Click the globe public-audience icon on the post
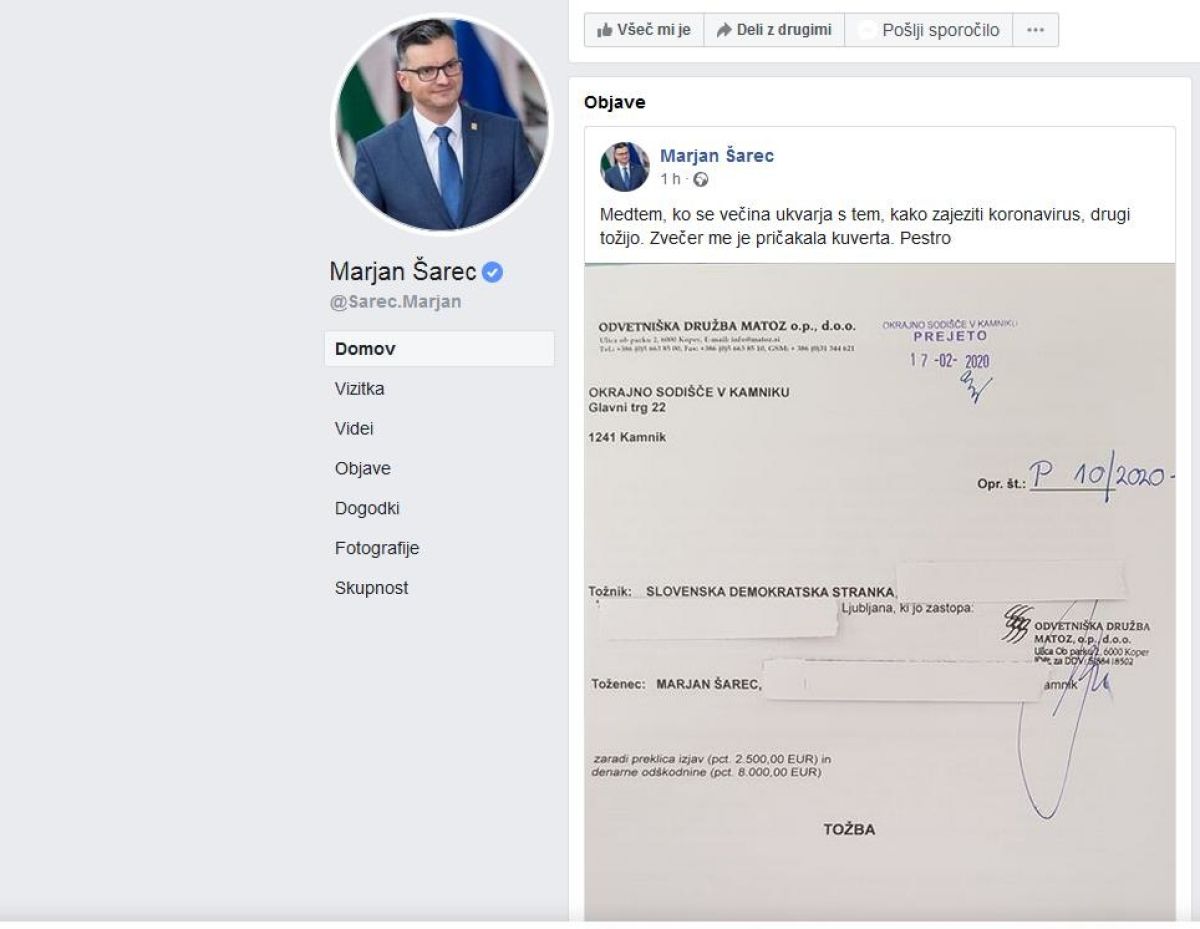1200x929 pixels. click(x=701, y=180)
